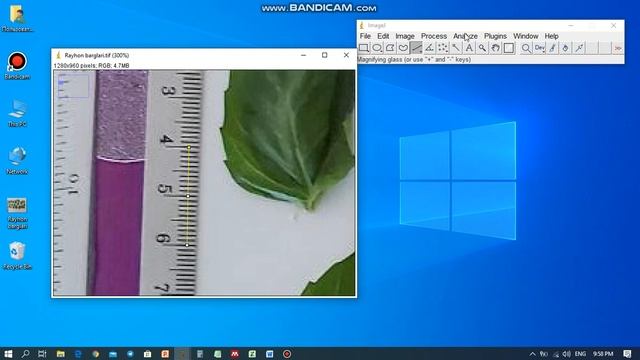Select the Angle tool
Screen dimensions: 640x360
pyautogui.click(x=429, y=48)
